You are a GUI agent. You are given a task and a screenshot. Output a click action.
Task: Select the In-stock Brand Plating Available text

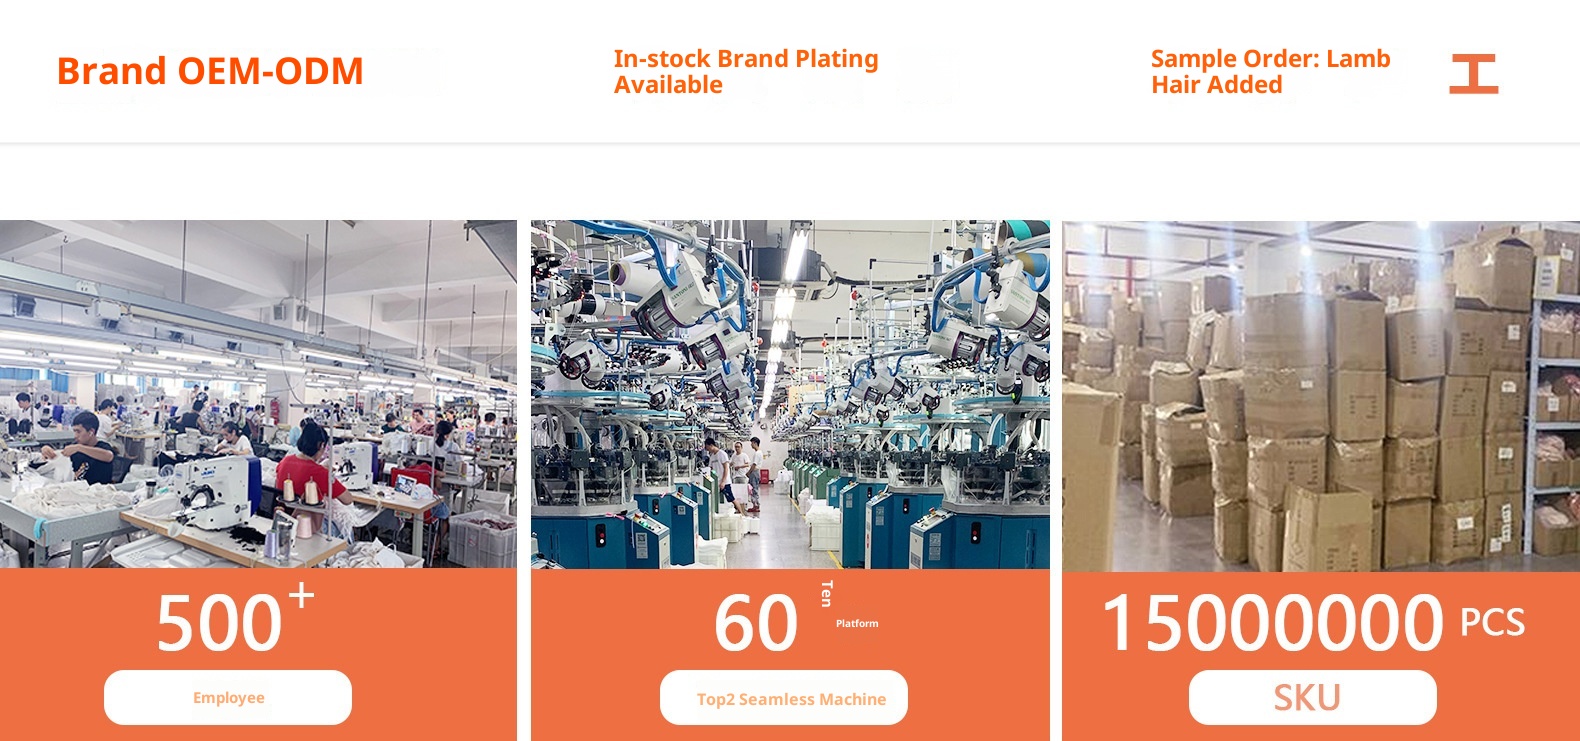(745, 72)
